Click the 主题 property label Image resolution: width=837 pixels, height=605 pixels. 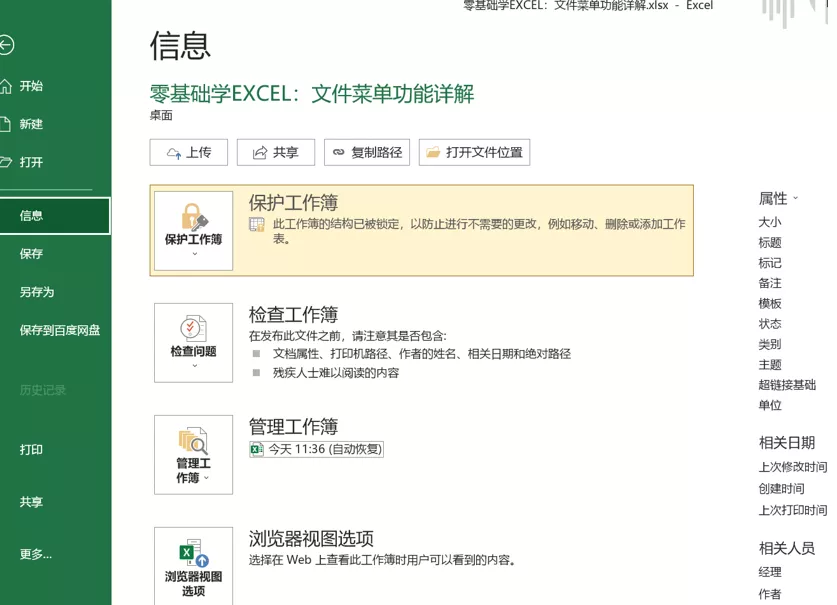(x=770, y=365)
